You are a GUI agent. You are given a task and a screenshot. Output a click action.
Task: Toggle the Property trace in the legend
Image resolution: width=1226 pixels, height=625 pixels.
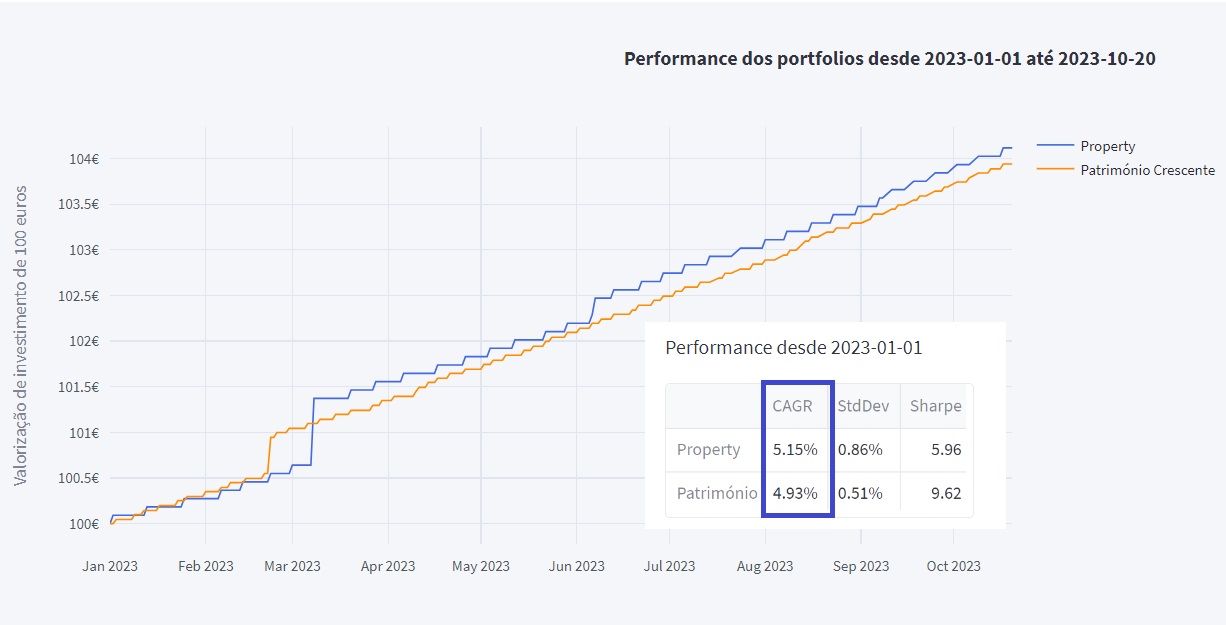(1107, 146)
